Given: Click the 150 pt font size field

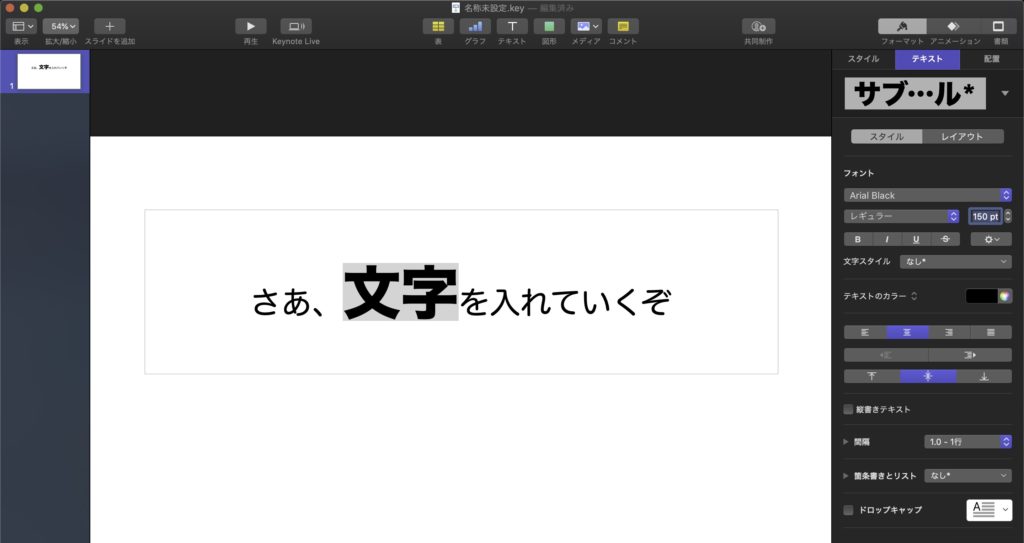Looking at the screenshot, I should point(985,216).
